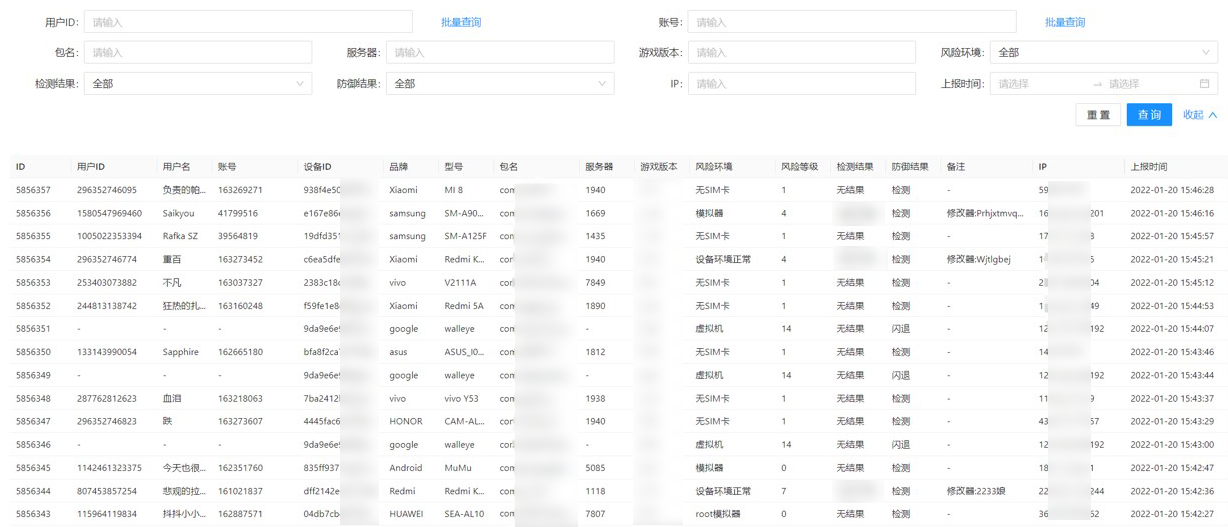Pick the end date in 上报时间 range

pos(1148,84)
